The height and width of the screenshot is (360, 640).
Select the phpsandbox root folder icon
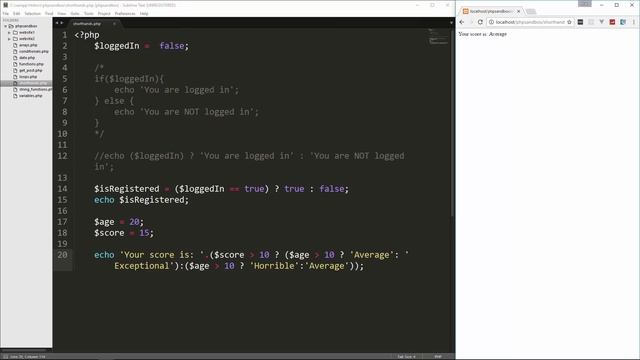click(11, 26)
